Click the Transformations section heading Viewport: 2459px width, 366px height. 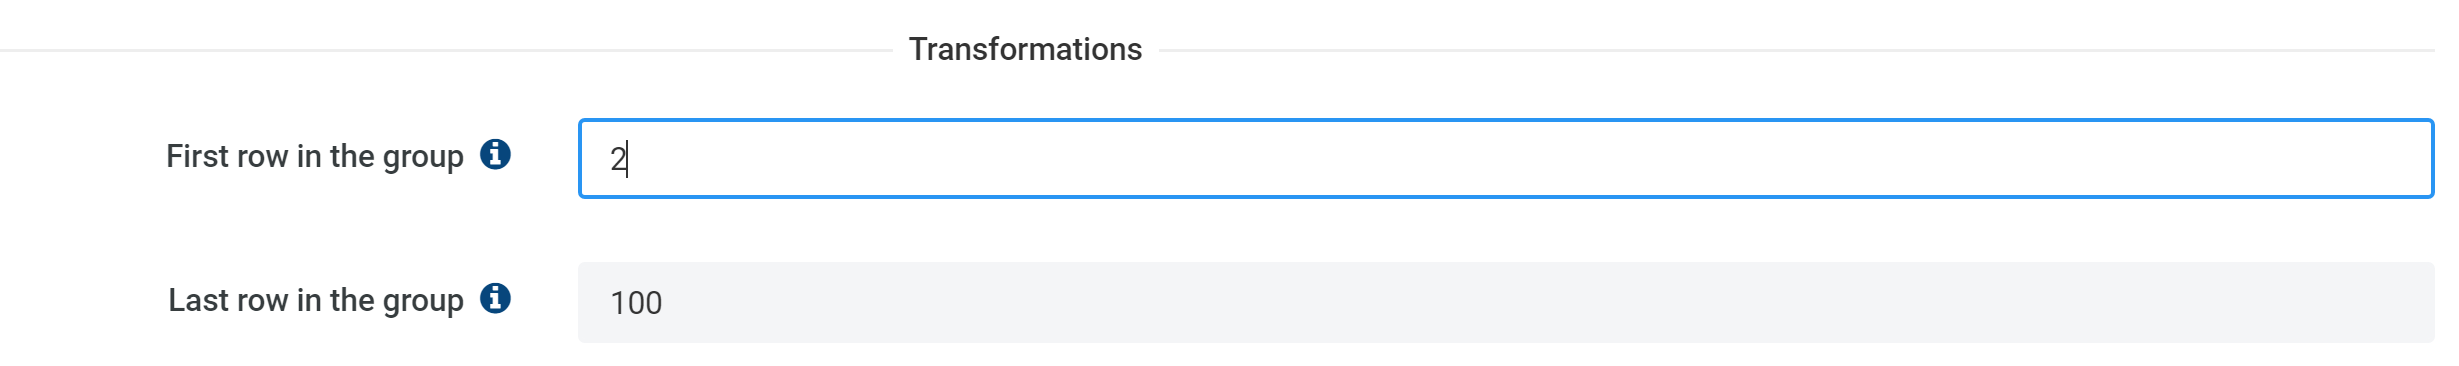pyautogui.click(x=1025, y=49)
